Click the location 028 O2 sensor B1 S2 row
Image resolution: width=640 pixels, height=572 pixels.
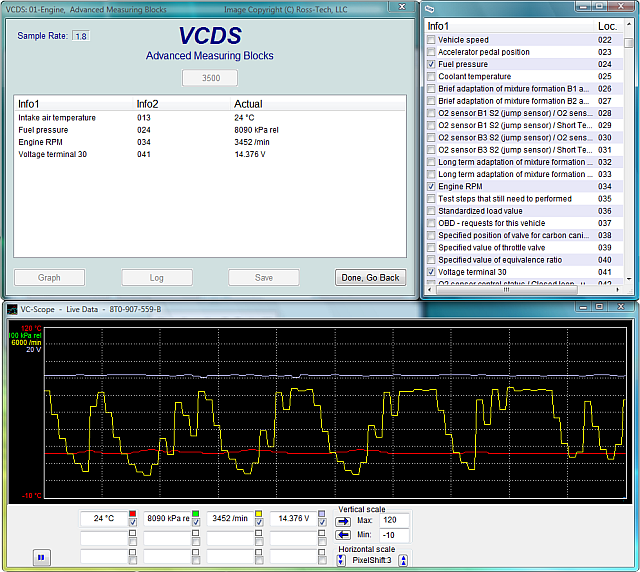click(524, 113)
